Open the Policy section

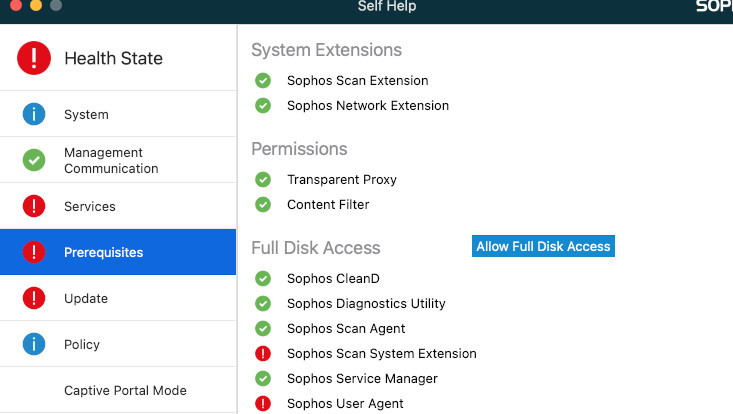[x=118, y=344]
